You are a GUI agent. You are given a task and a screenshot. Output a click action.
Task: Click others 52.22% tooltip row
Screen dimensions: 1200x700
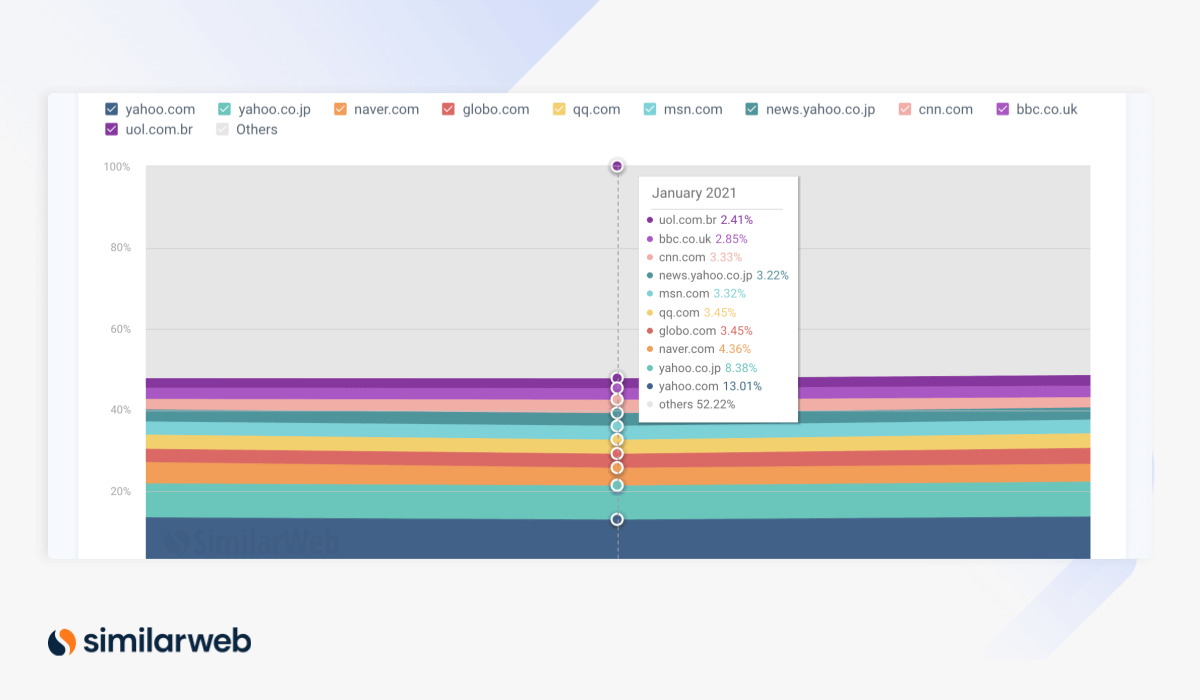coord(690,404)
